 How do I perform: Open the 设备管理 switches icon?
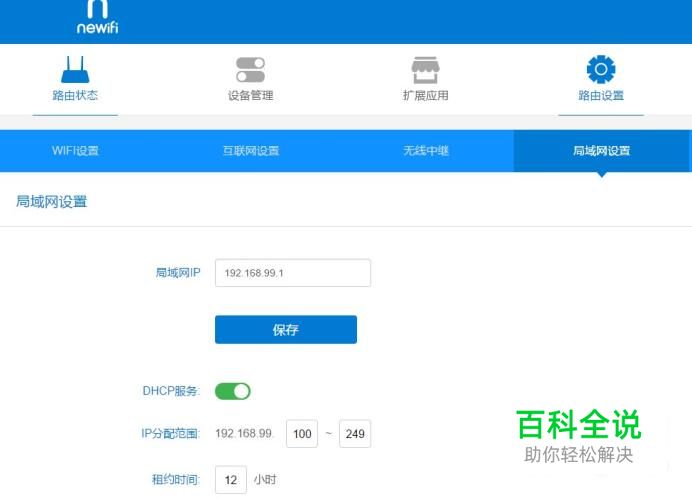click(x=250, y=70)
